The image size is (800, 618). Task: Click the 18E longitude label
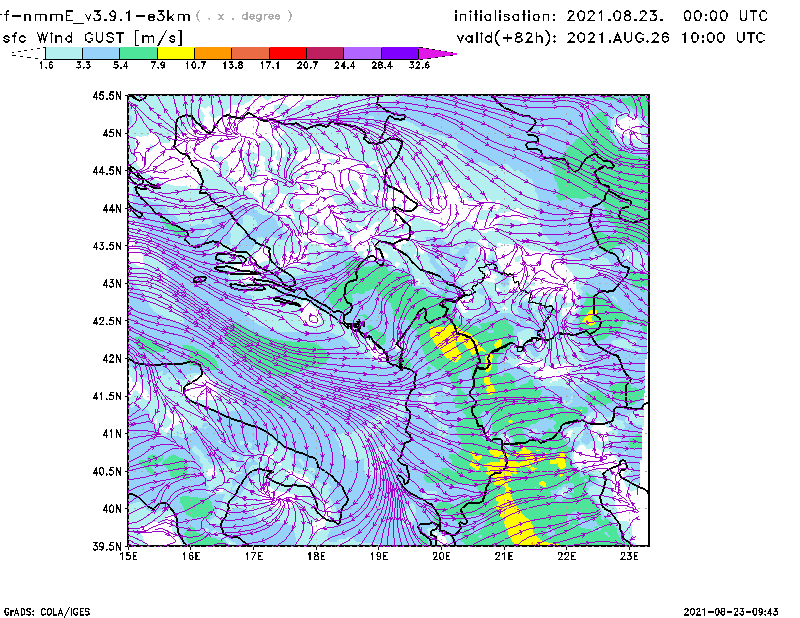click(316, 556)
